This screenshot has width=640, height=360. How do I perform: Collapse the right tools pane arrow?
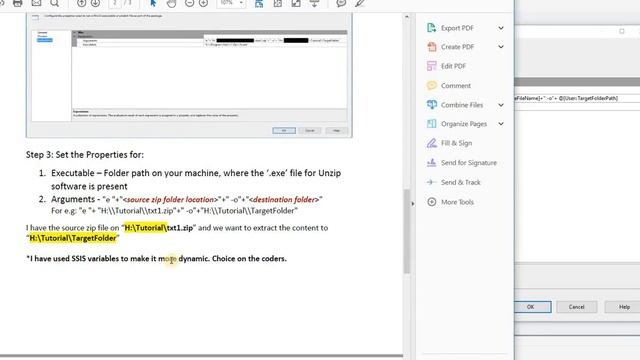[413, 203]
